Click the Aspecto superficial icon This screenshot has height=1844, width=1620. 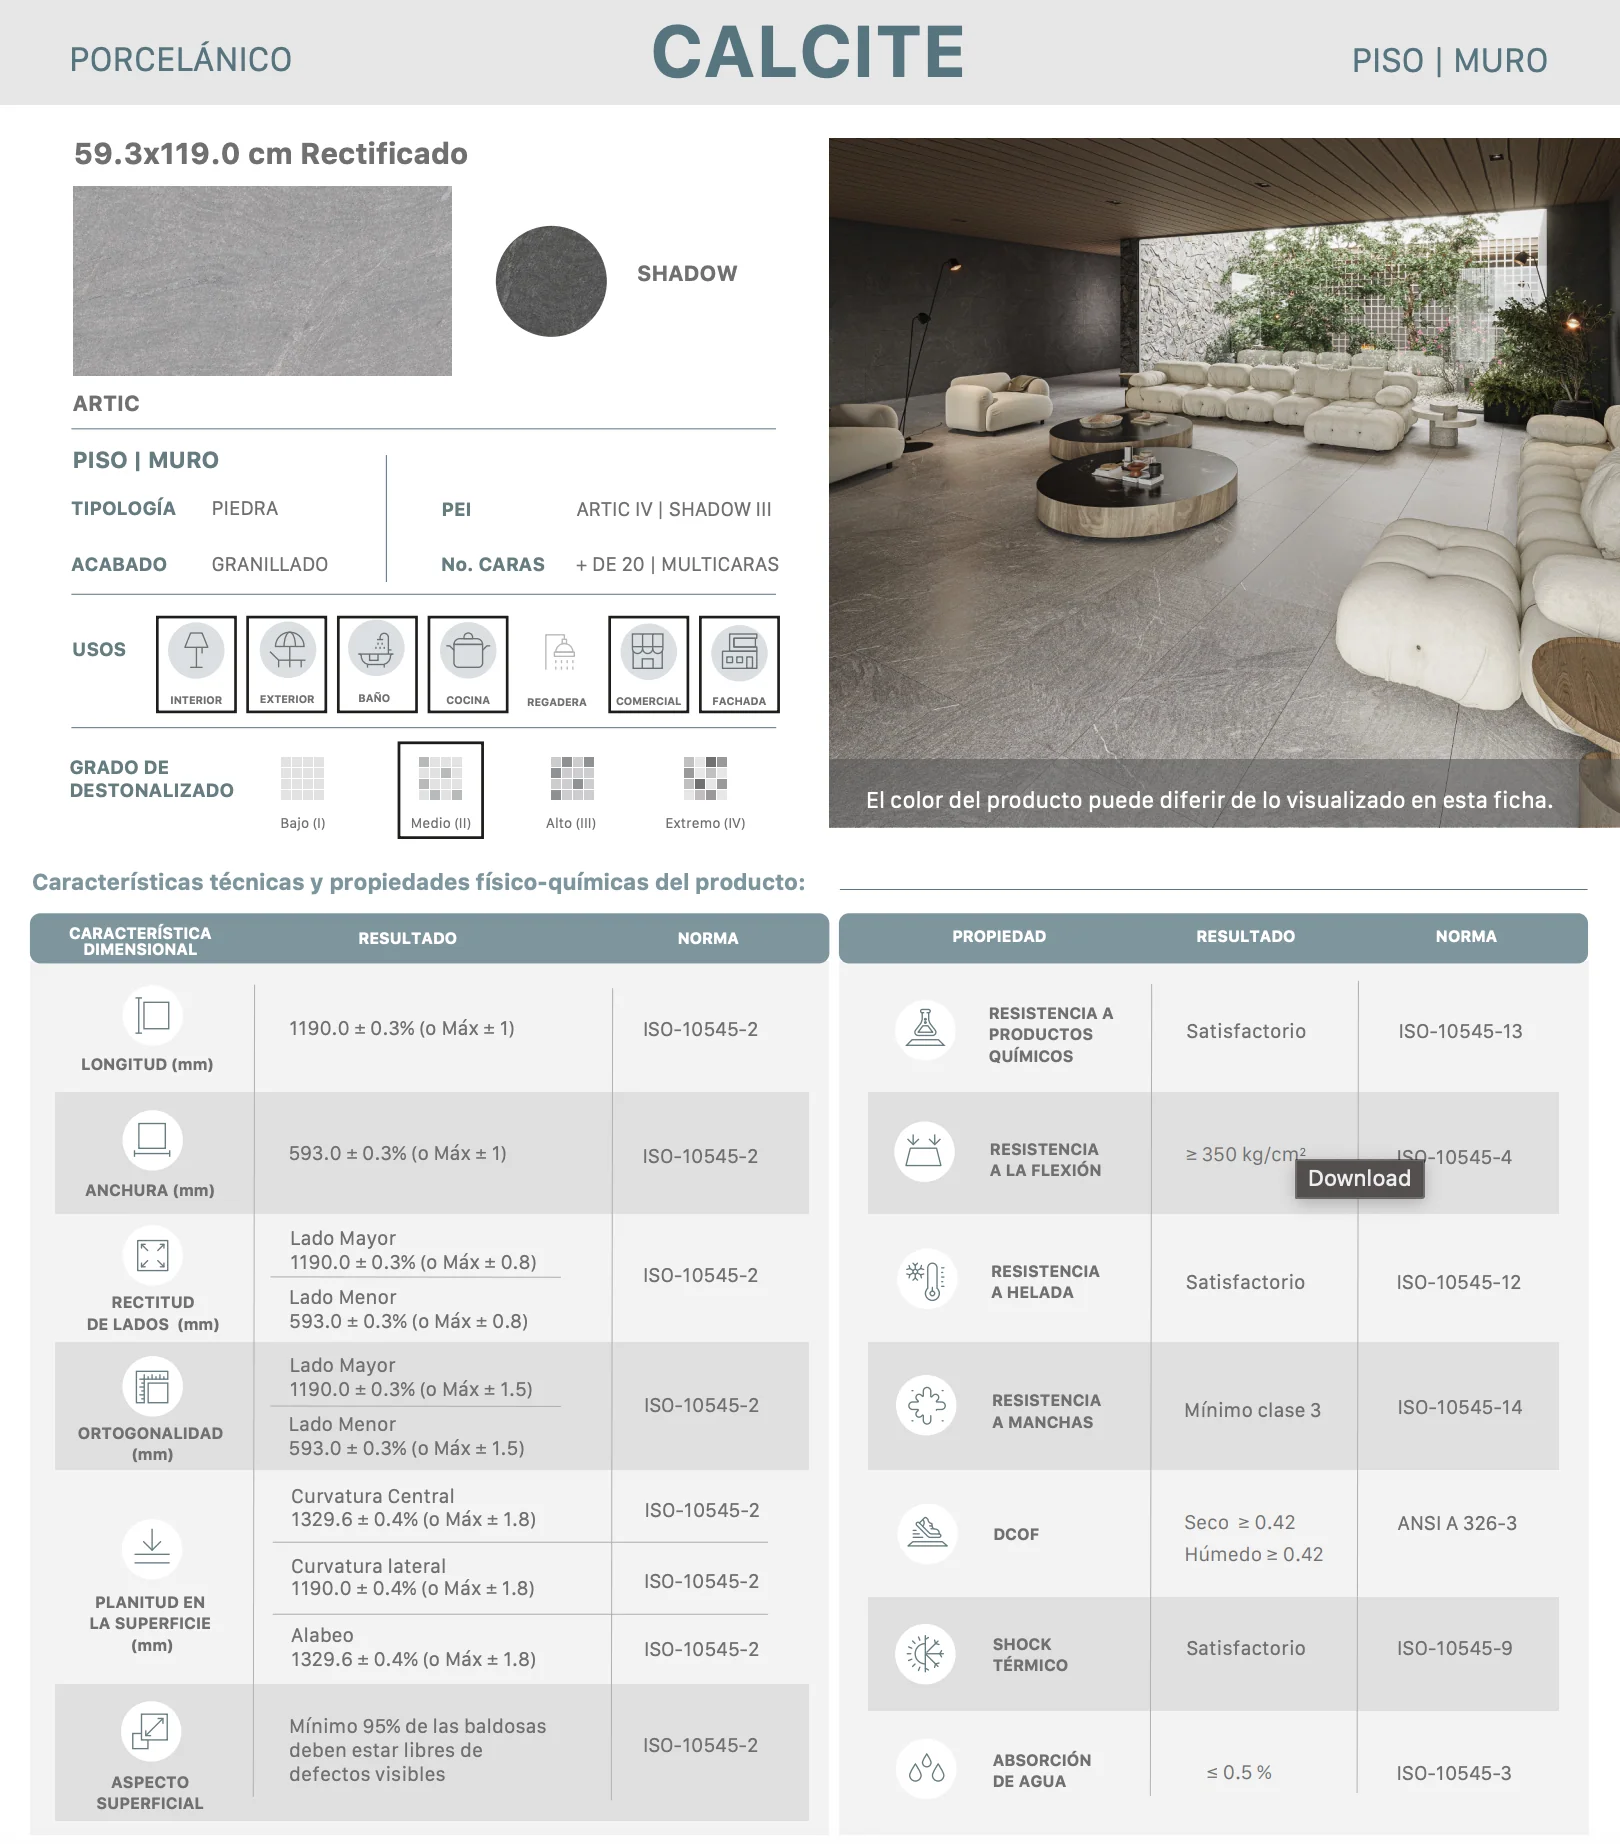pyautogui.click(x=150, y=1731)
